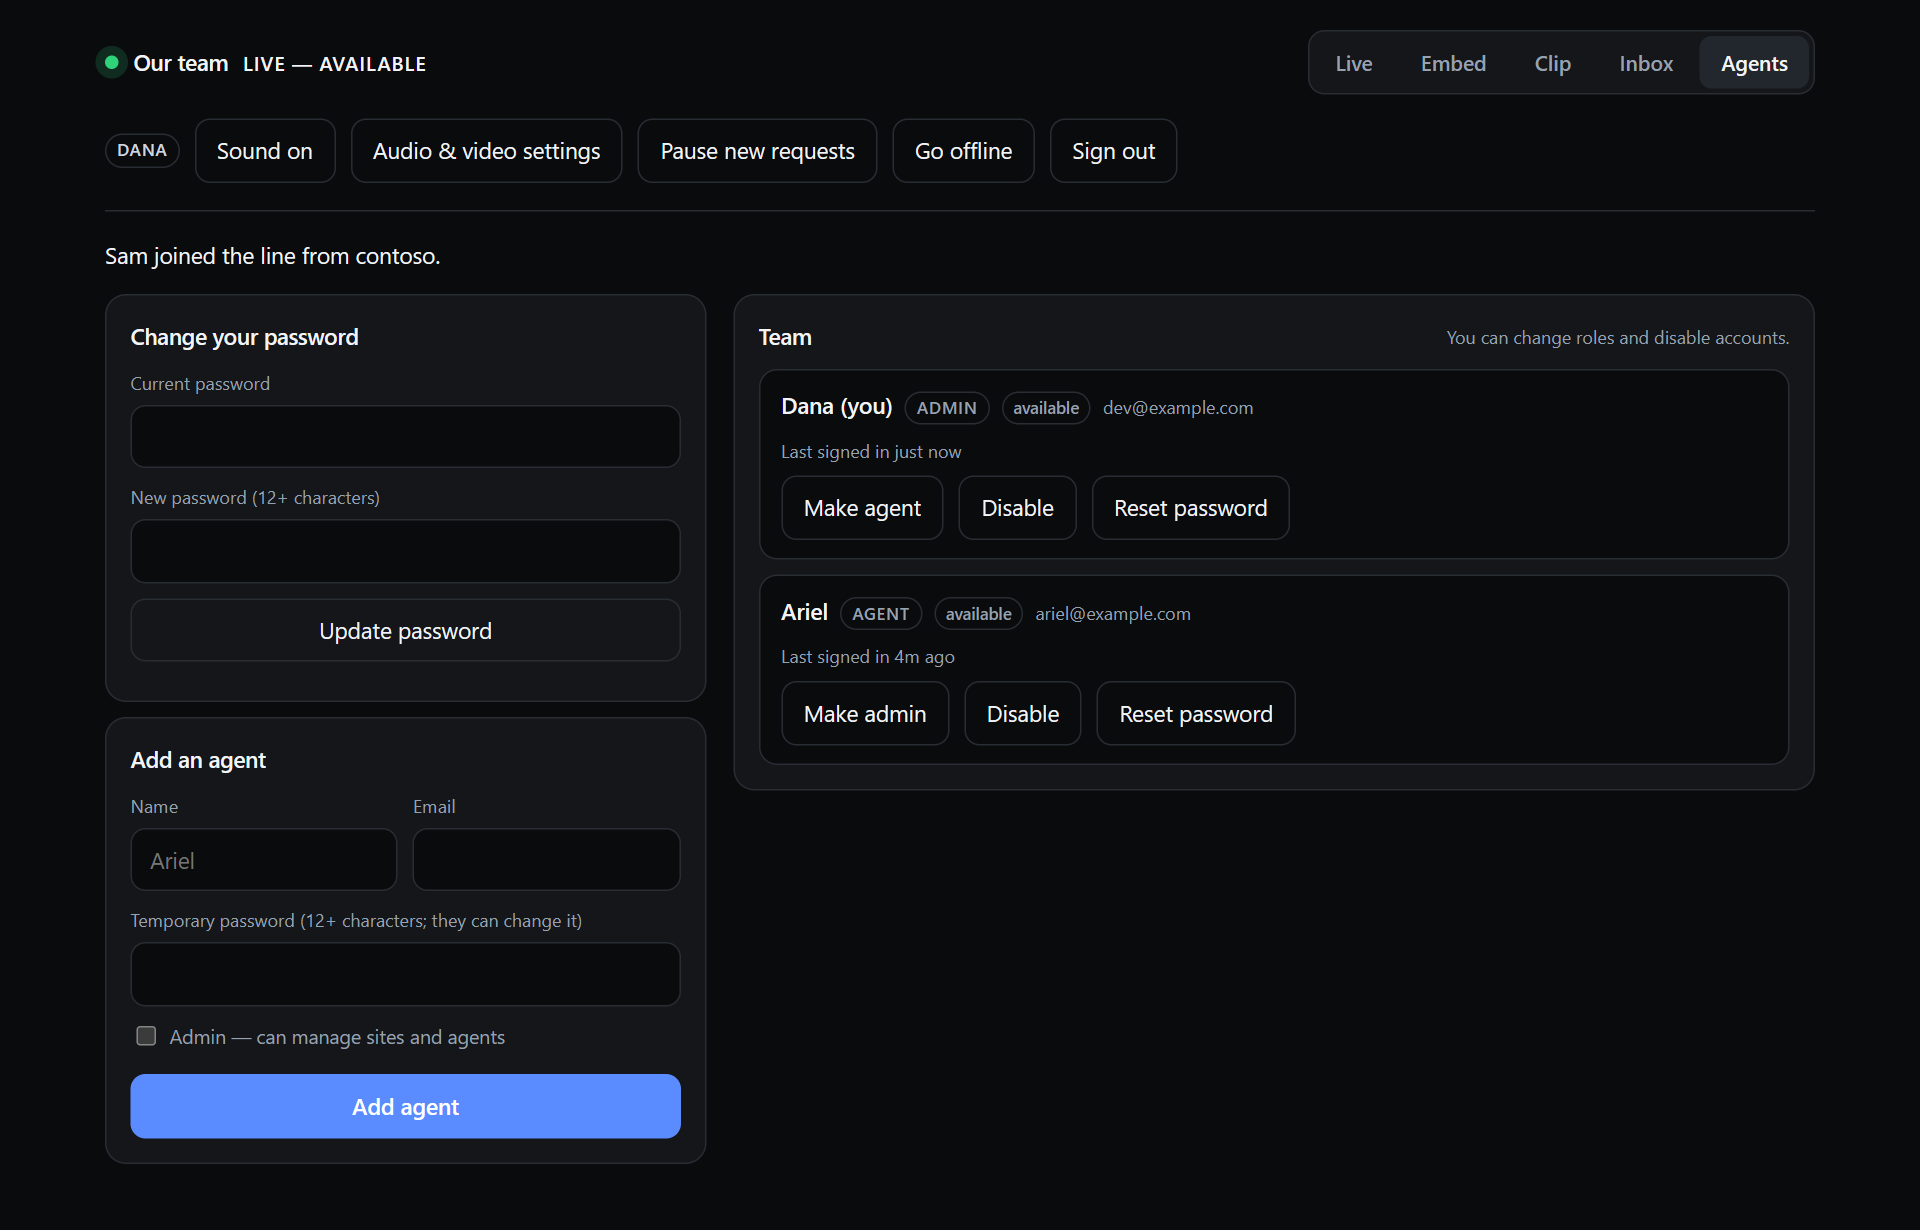Viewport: 1920px width, 1230px height.
Task: Click dev@example.com email text
Action: click(1177, 408)
